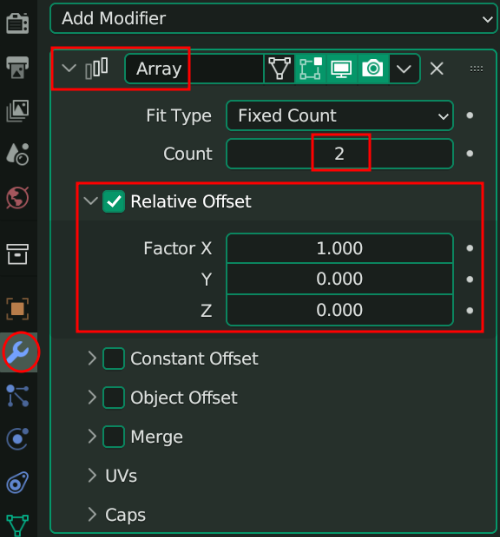Screen dimensions: 500x537
Task: Open the Object Data mesh tab
Action: [18, 525]
